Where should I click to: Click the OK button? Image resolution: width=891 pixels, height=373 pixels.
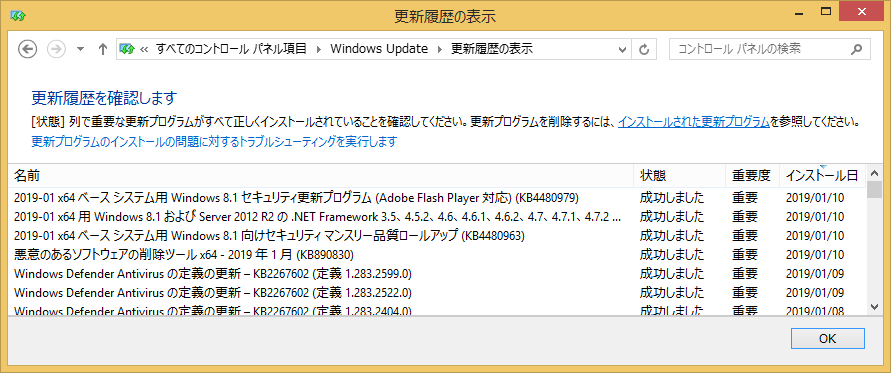[x=827, y=338]
